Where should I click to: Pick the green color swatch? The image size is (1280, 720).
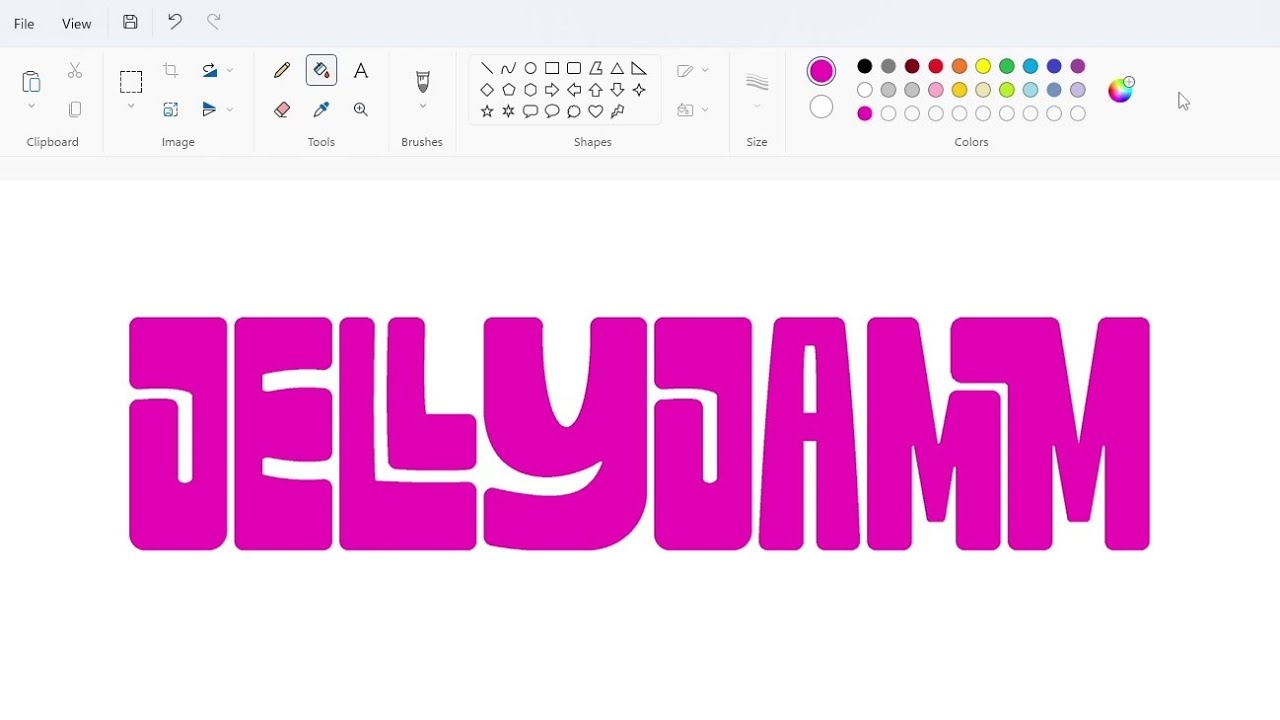tap(1007, 66)
